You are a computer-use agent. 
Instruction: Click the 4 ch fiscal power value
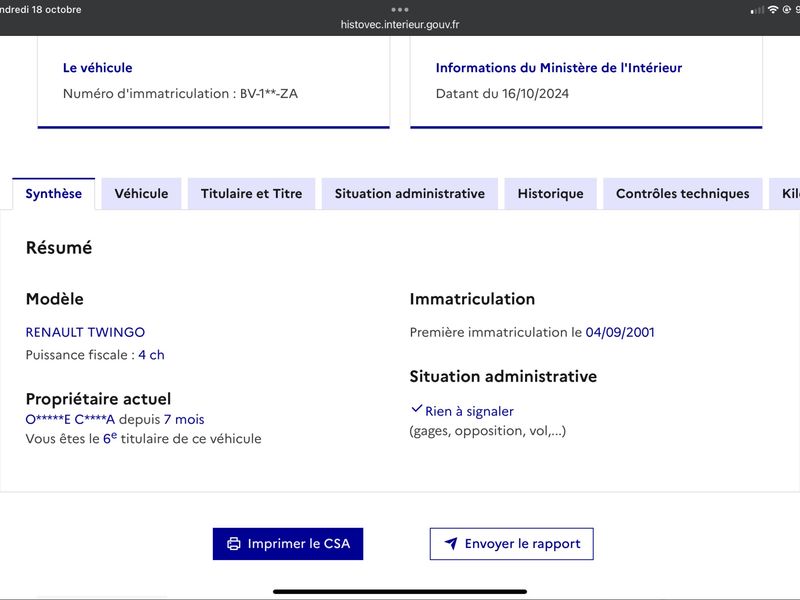pos(152,355)
